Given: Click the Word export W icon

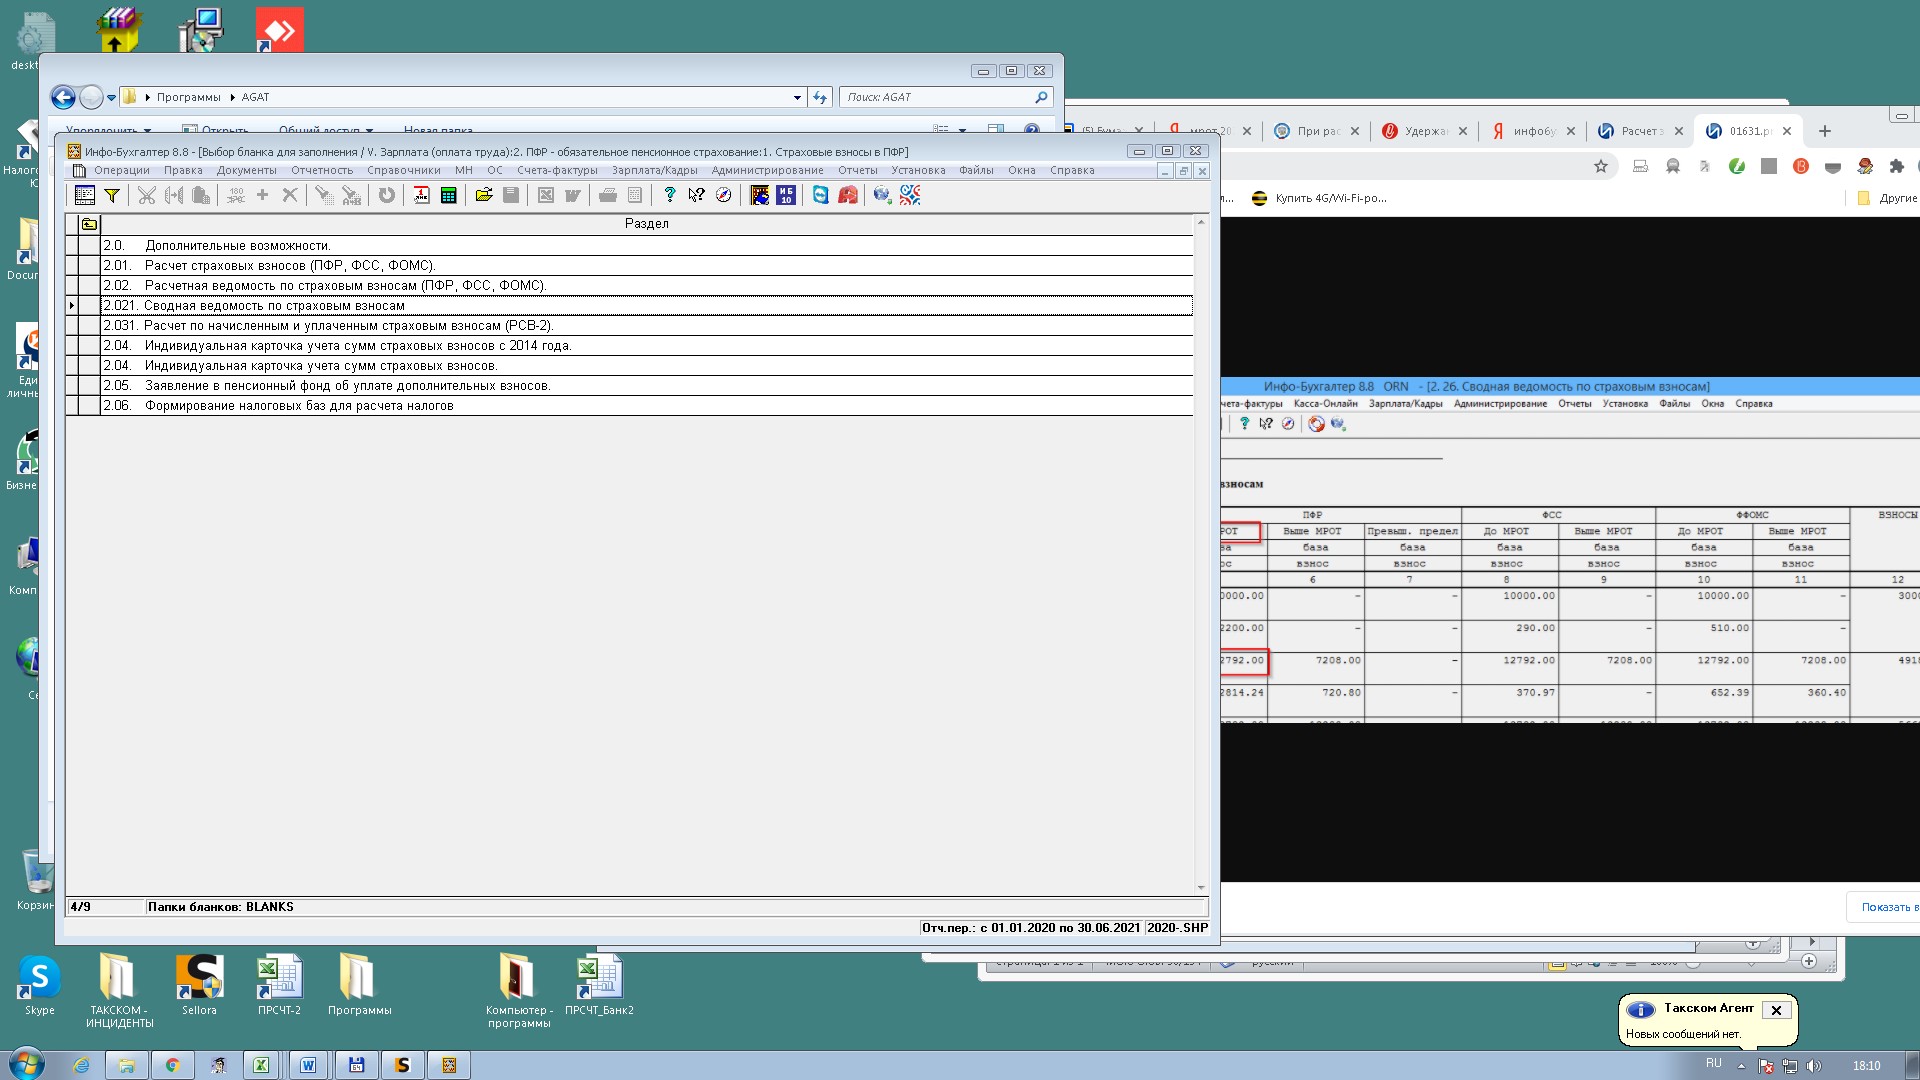Looking at the screenshot, I should pyautogui.click(x=573, y=195).
